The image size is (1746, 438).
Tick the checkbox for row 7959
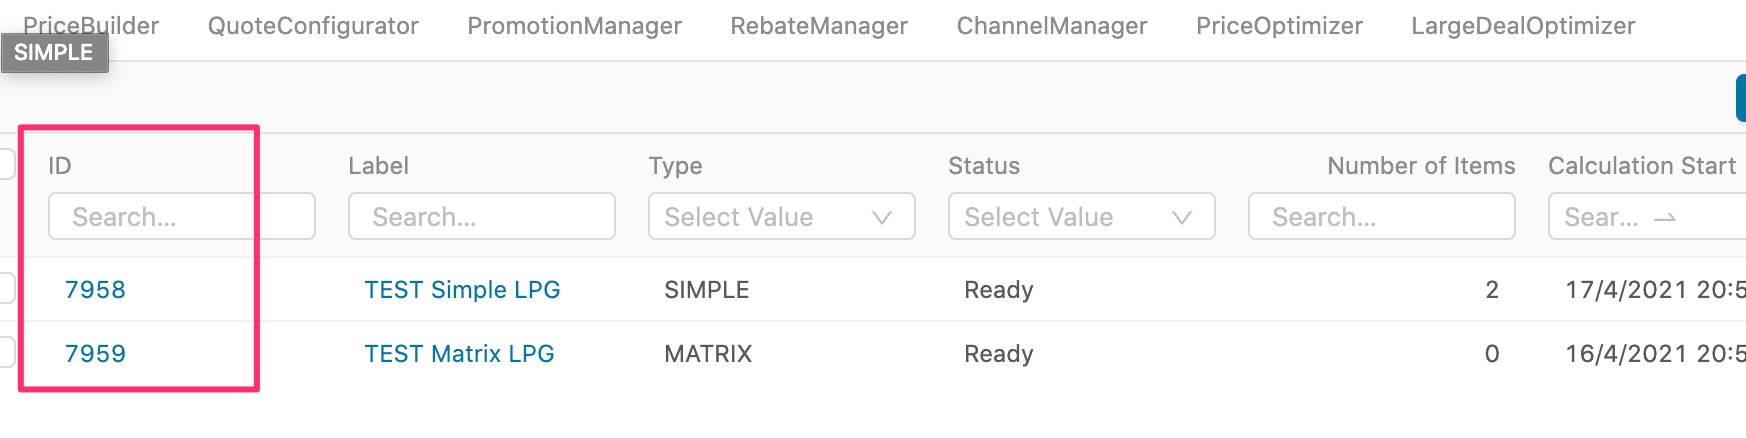(6, 352)
